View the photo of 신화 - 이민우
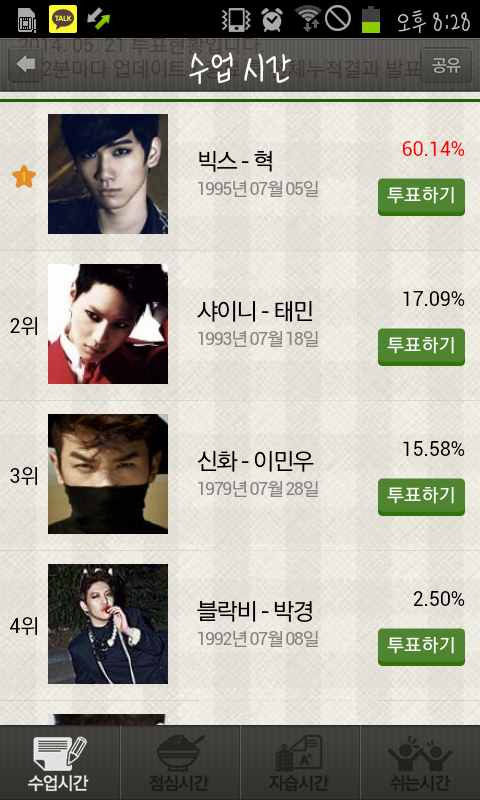The height and width of the screenshot is (800, 480). point(108,474)
